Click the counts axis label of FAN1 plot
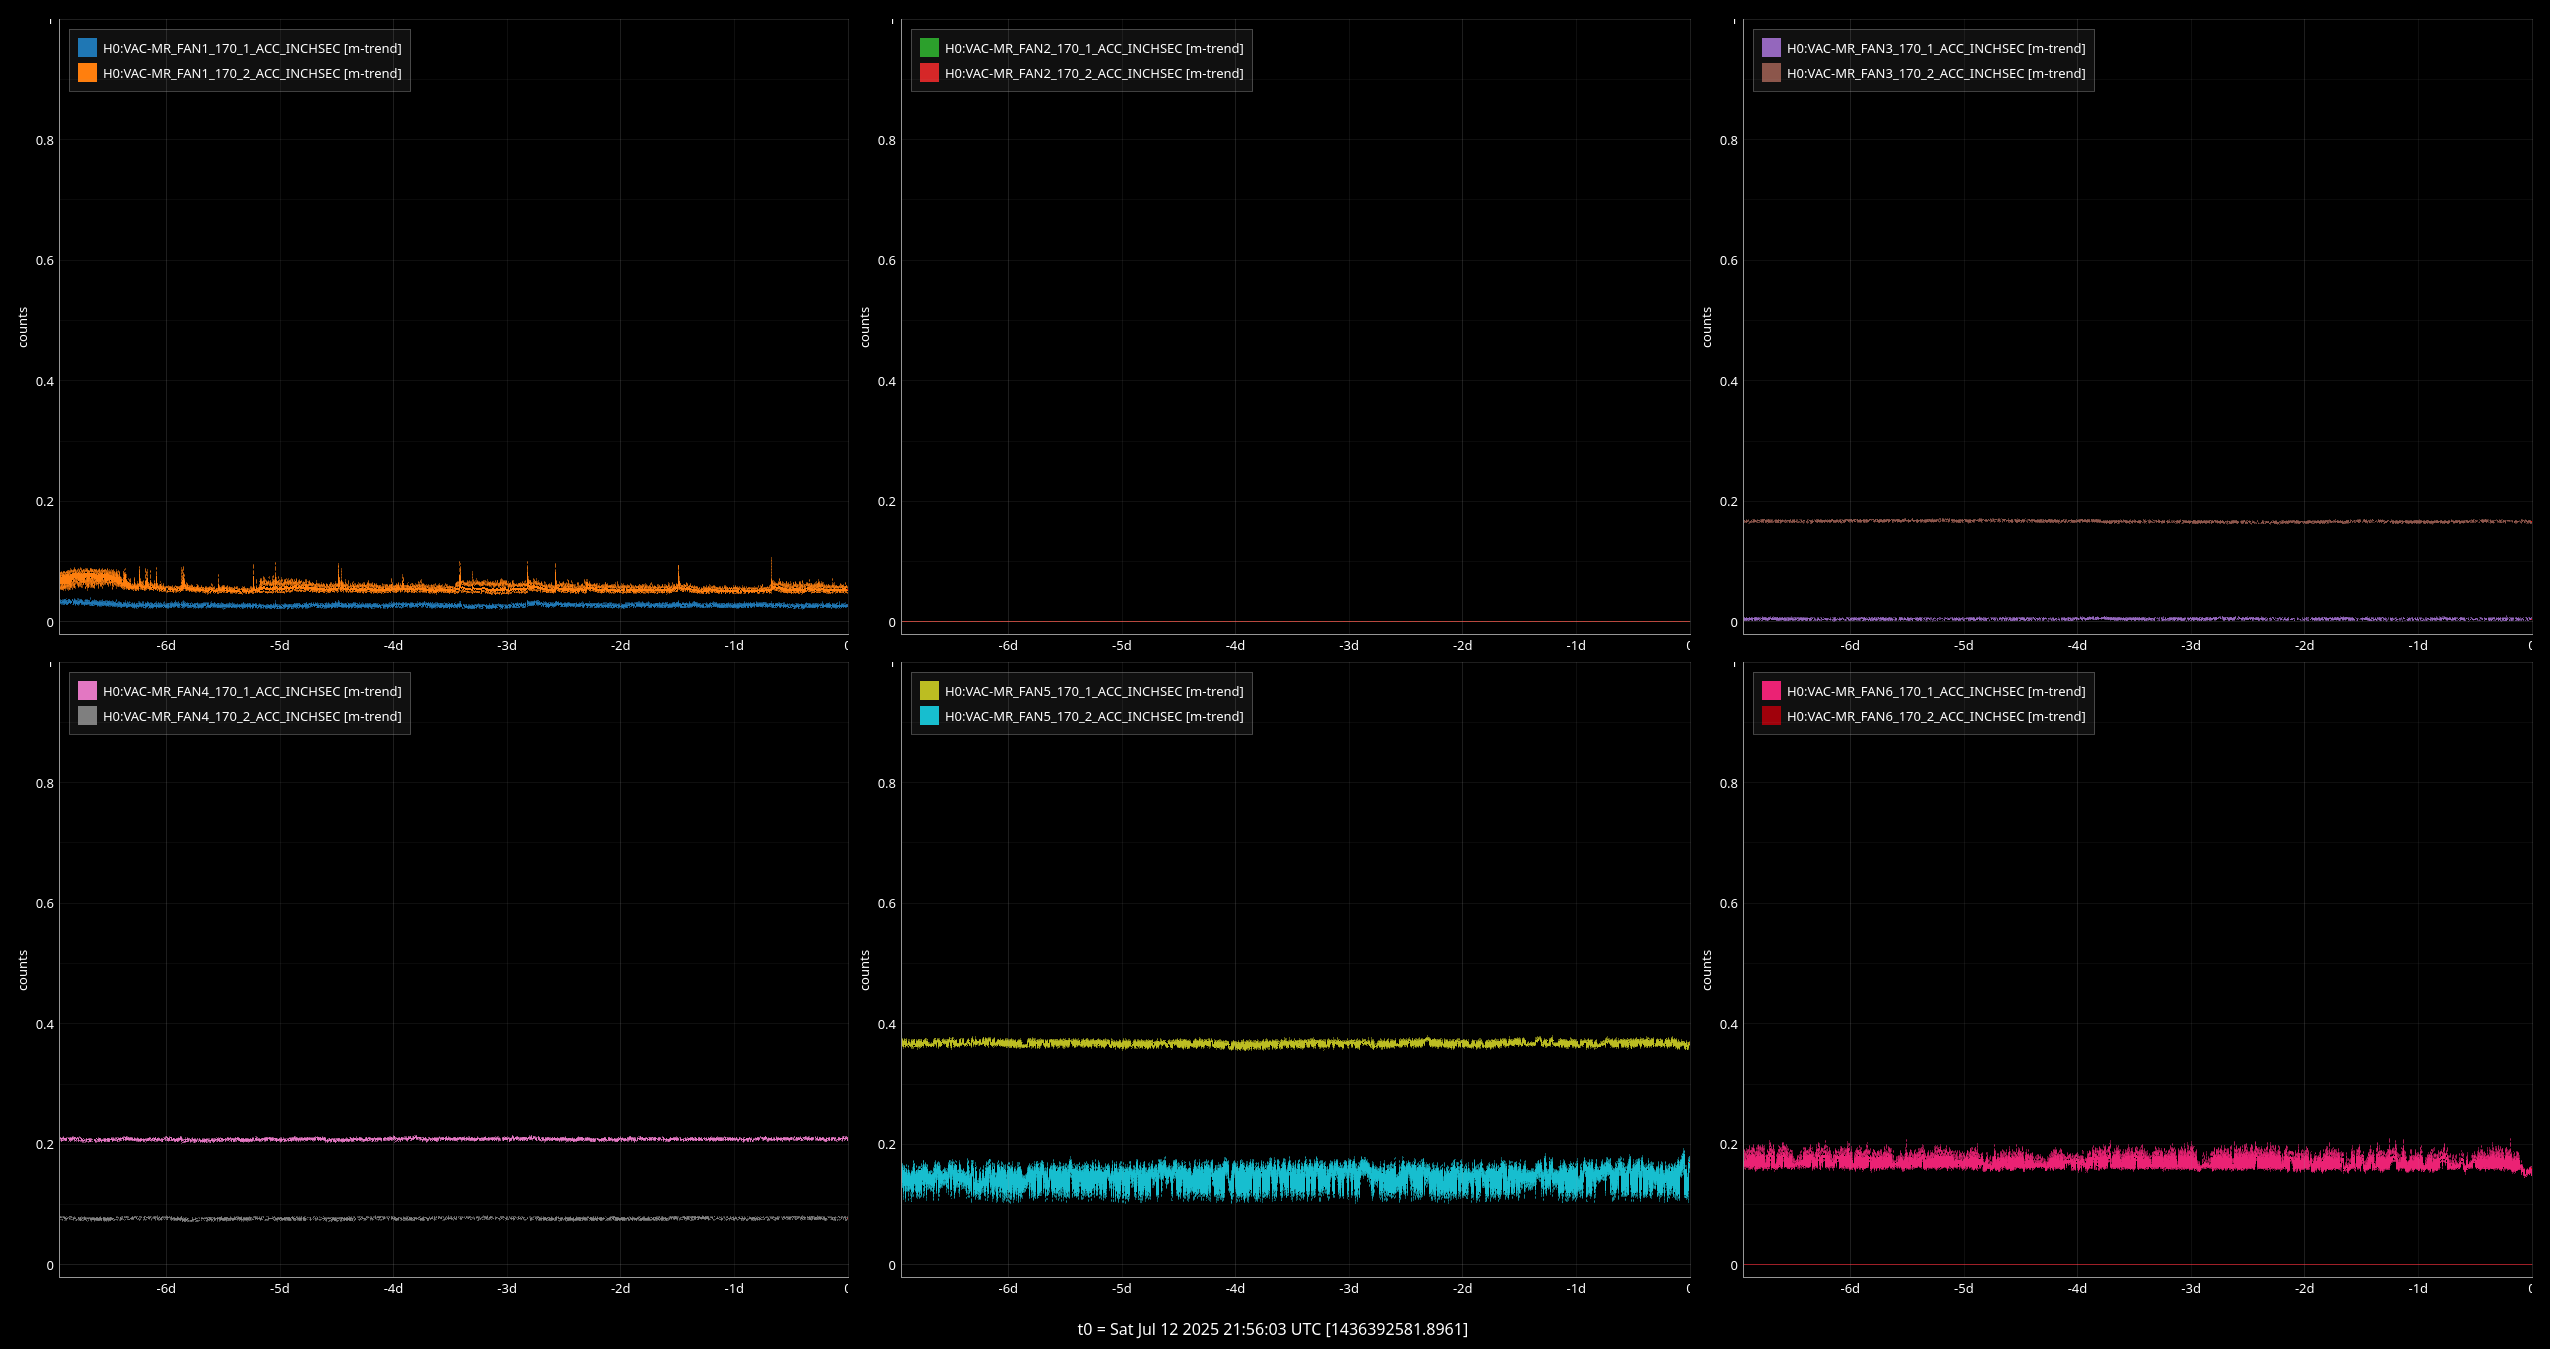Viewport: 2550px width, 1349px height. [23, 328]
